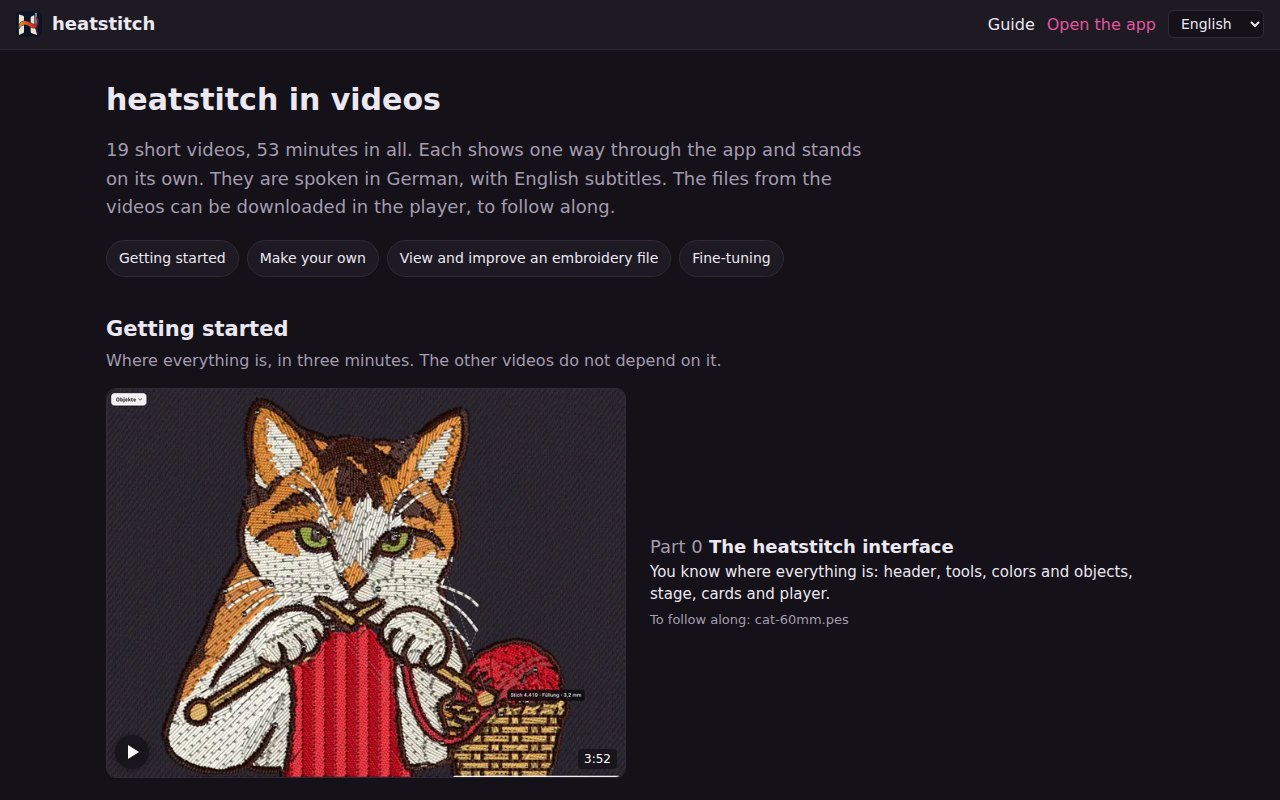Jump to the Fine-tuning section
This screenshot has width=1280, height=800.
click(x=731, y=258)
